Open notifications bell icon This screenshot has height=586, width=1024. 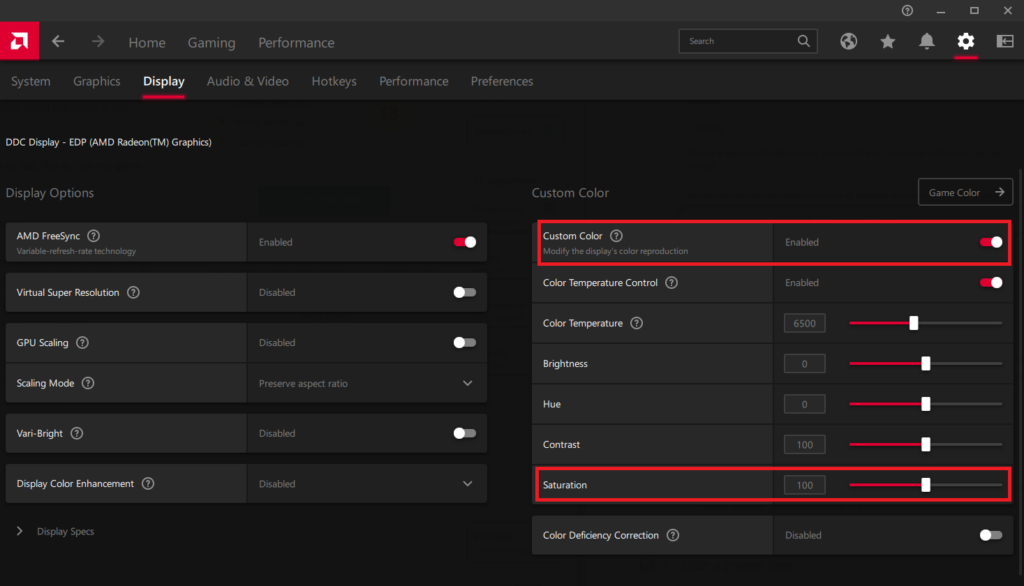click(x=927, y=41)
